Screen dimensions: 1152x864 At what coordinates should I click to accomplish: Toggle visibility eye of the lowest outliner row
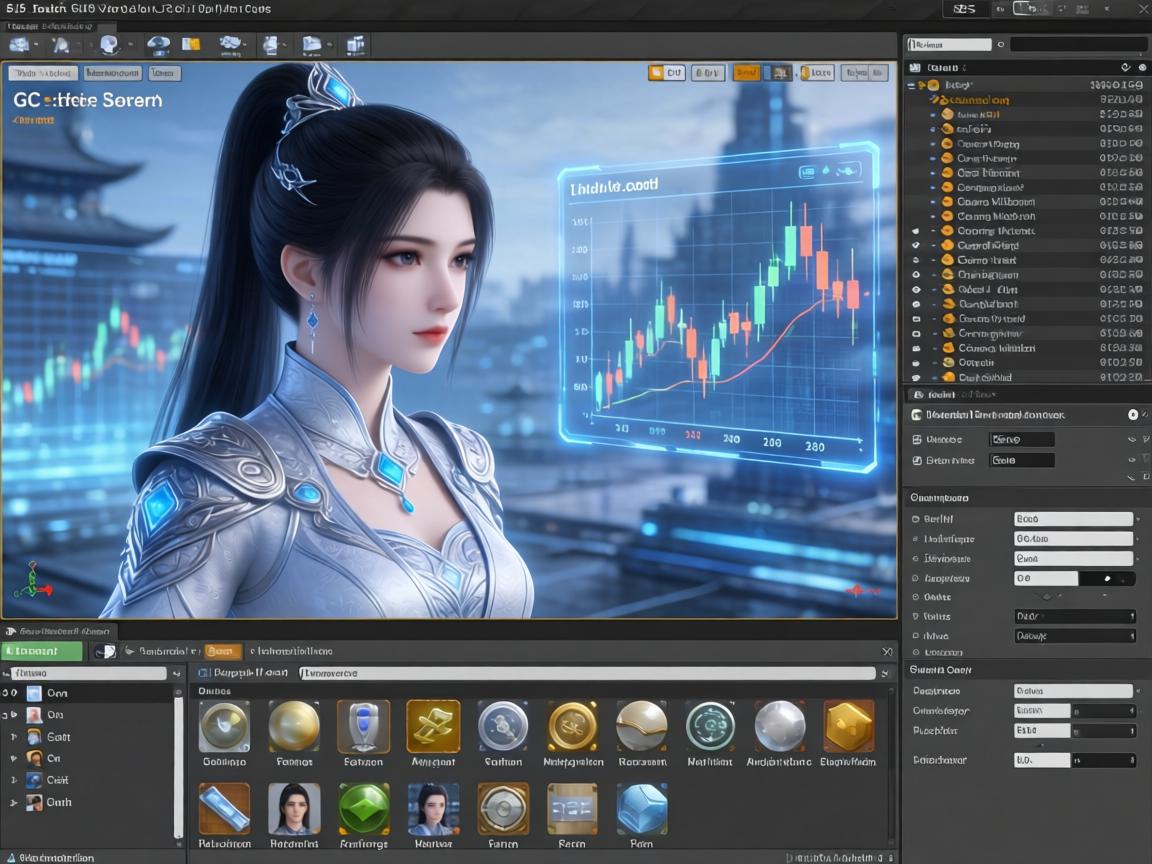coord(916,378)
